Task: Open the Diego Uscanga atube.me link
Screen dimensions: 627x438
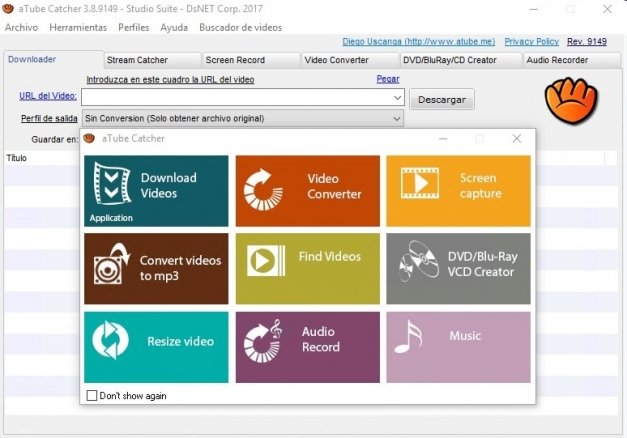Action: pyautogui.click(x=419, y=42)
